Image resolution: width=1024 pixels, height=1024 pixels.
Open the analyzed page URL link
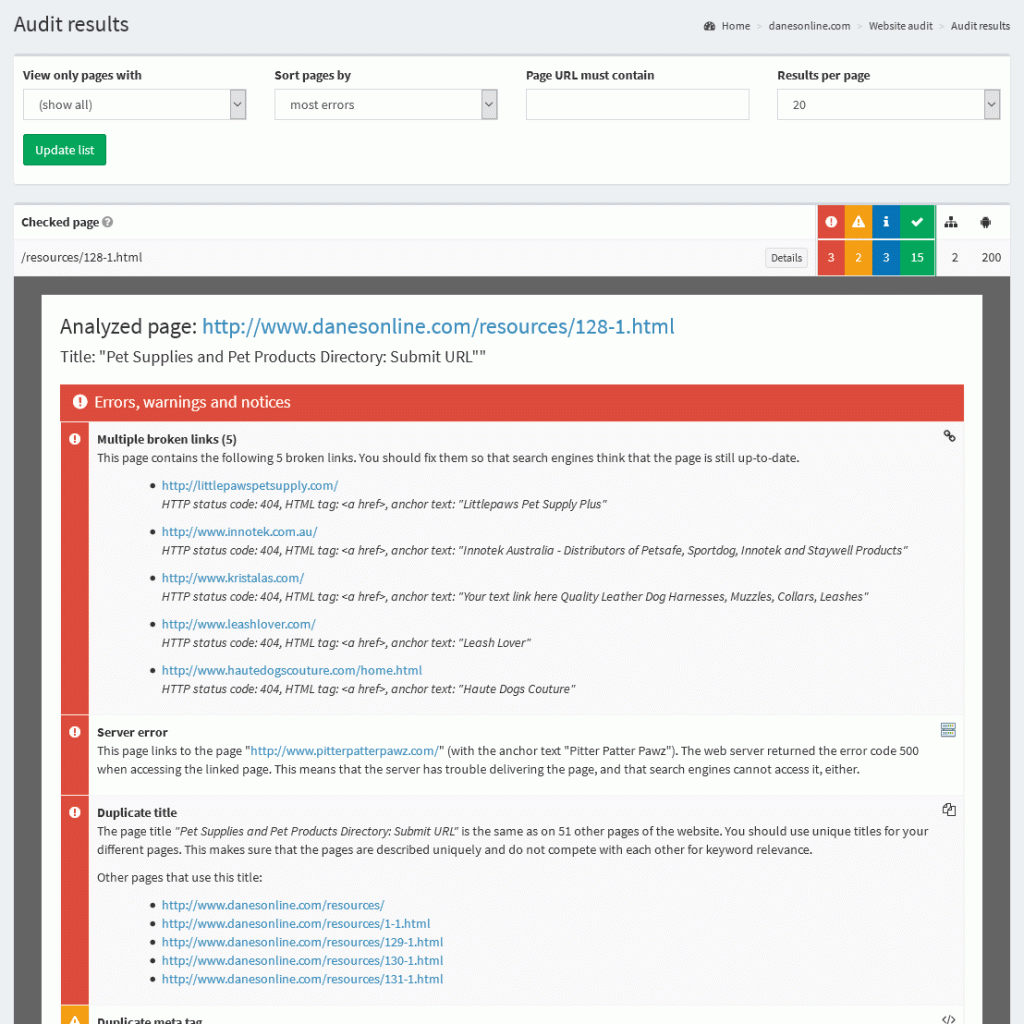[438, 327]
